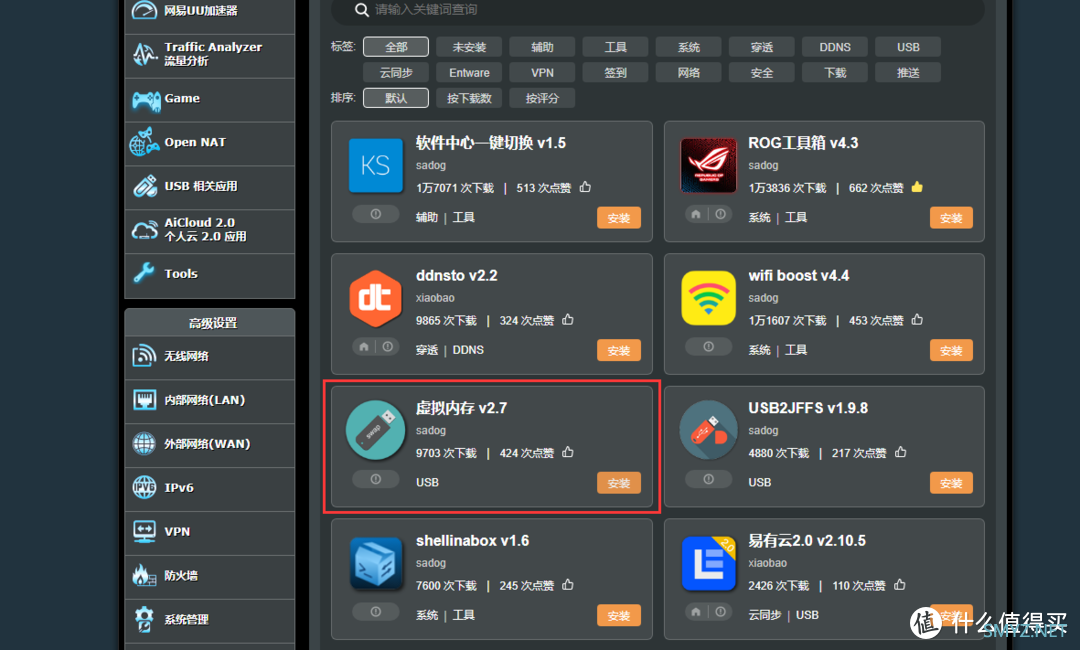The width and height of the screenshot is (1080, 650).
Task: Filter by the VPN tag button
Action: point(542,72)
